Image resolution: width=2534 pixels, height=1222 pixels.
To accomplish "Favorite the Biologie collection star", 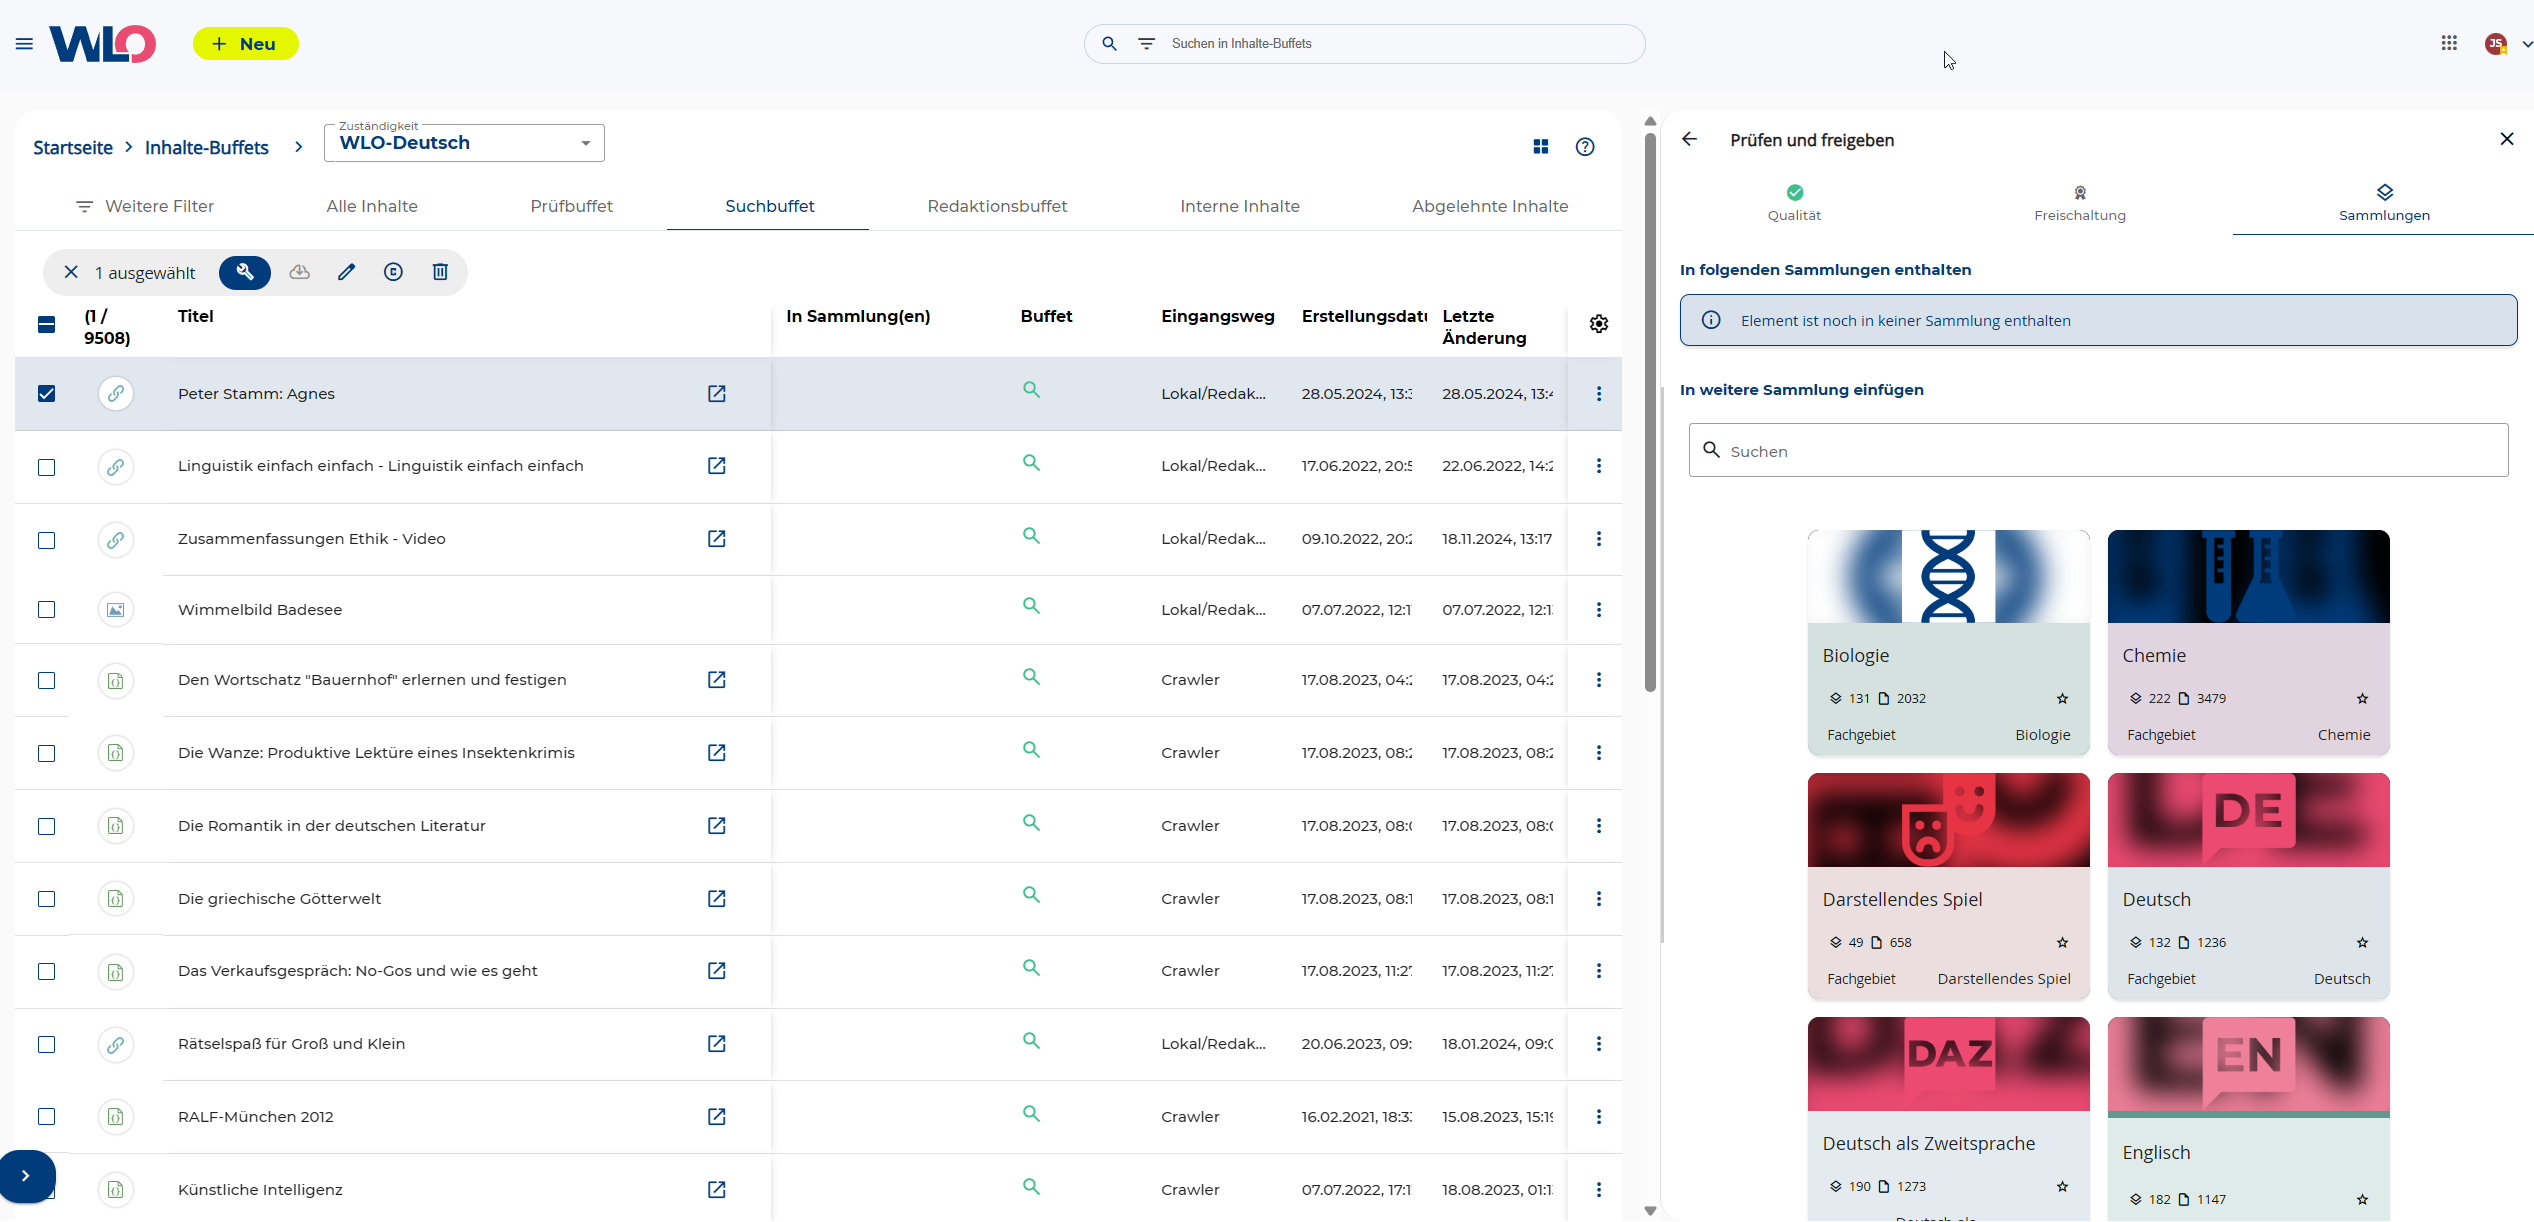I will coord(2062,699).
